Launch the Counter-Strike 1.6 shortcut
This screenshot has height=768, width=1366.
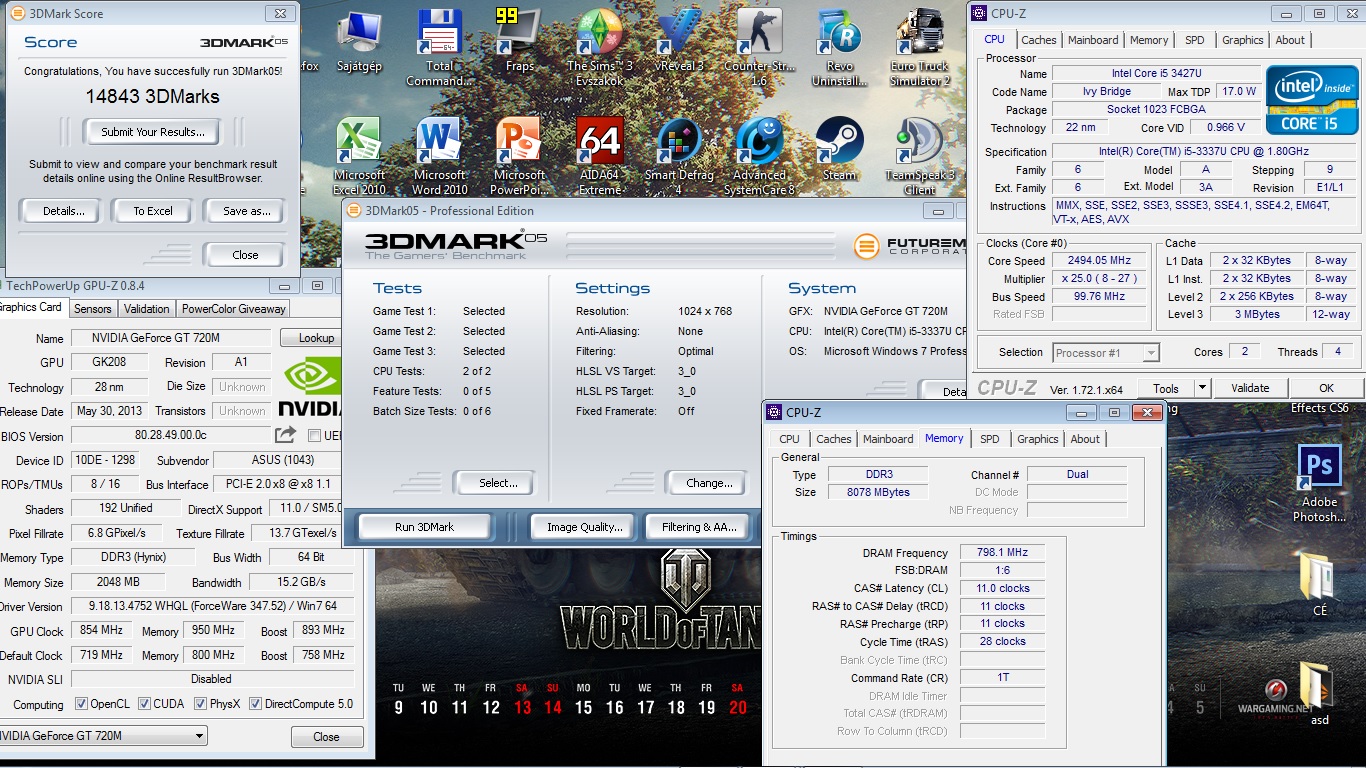point(759,45)
